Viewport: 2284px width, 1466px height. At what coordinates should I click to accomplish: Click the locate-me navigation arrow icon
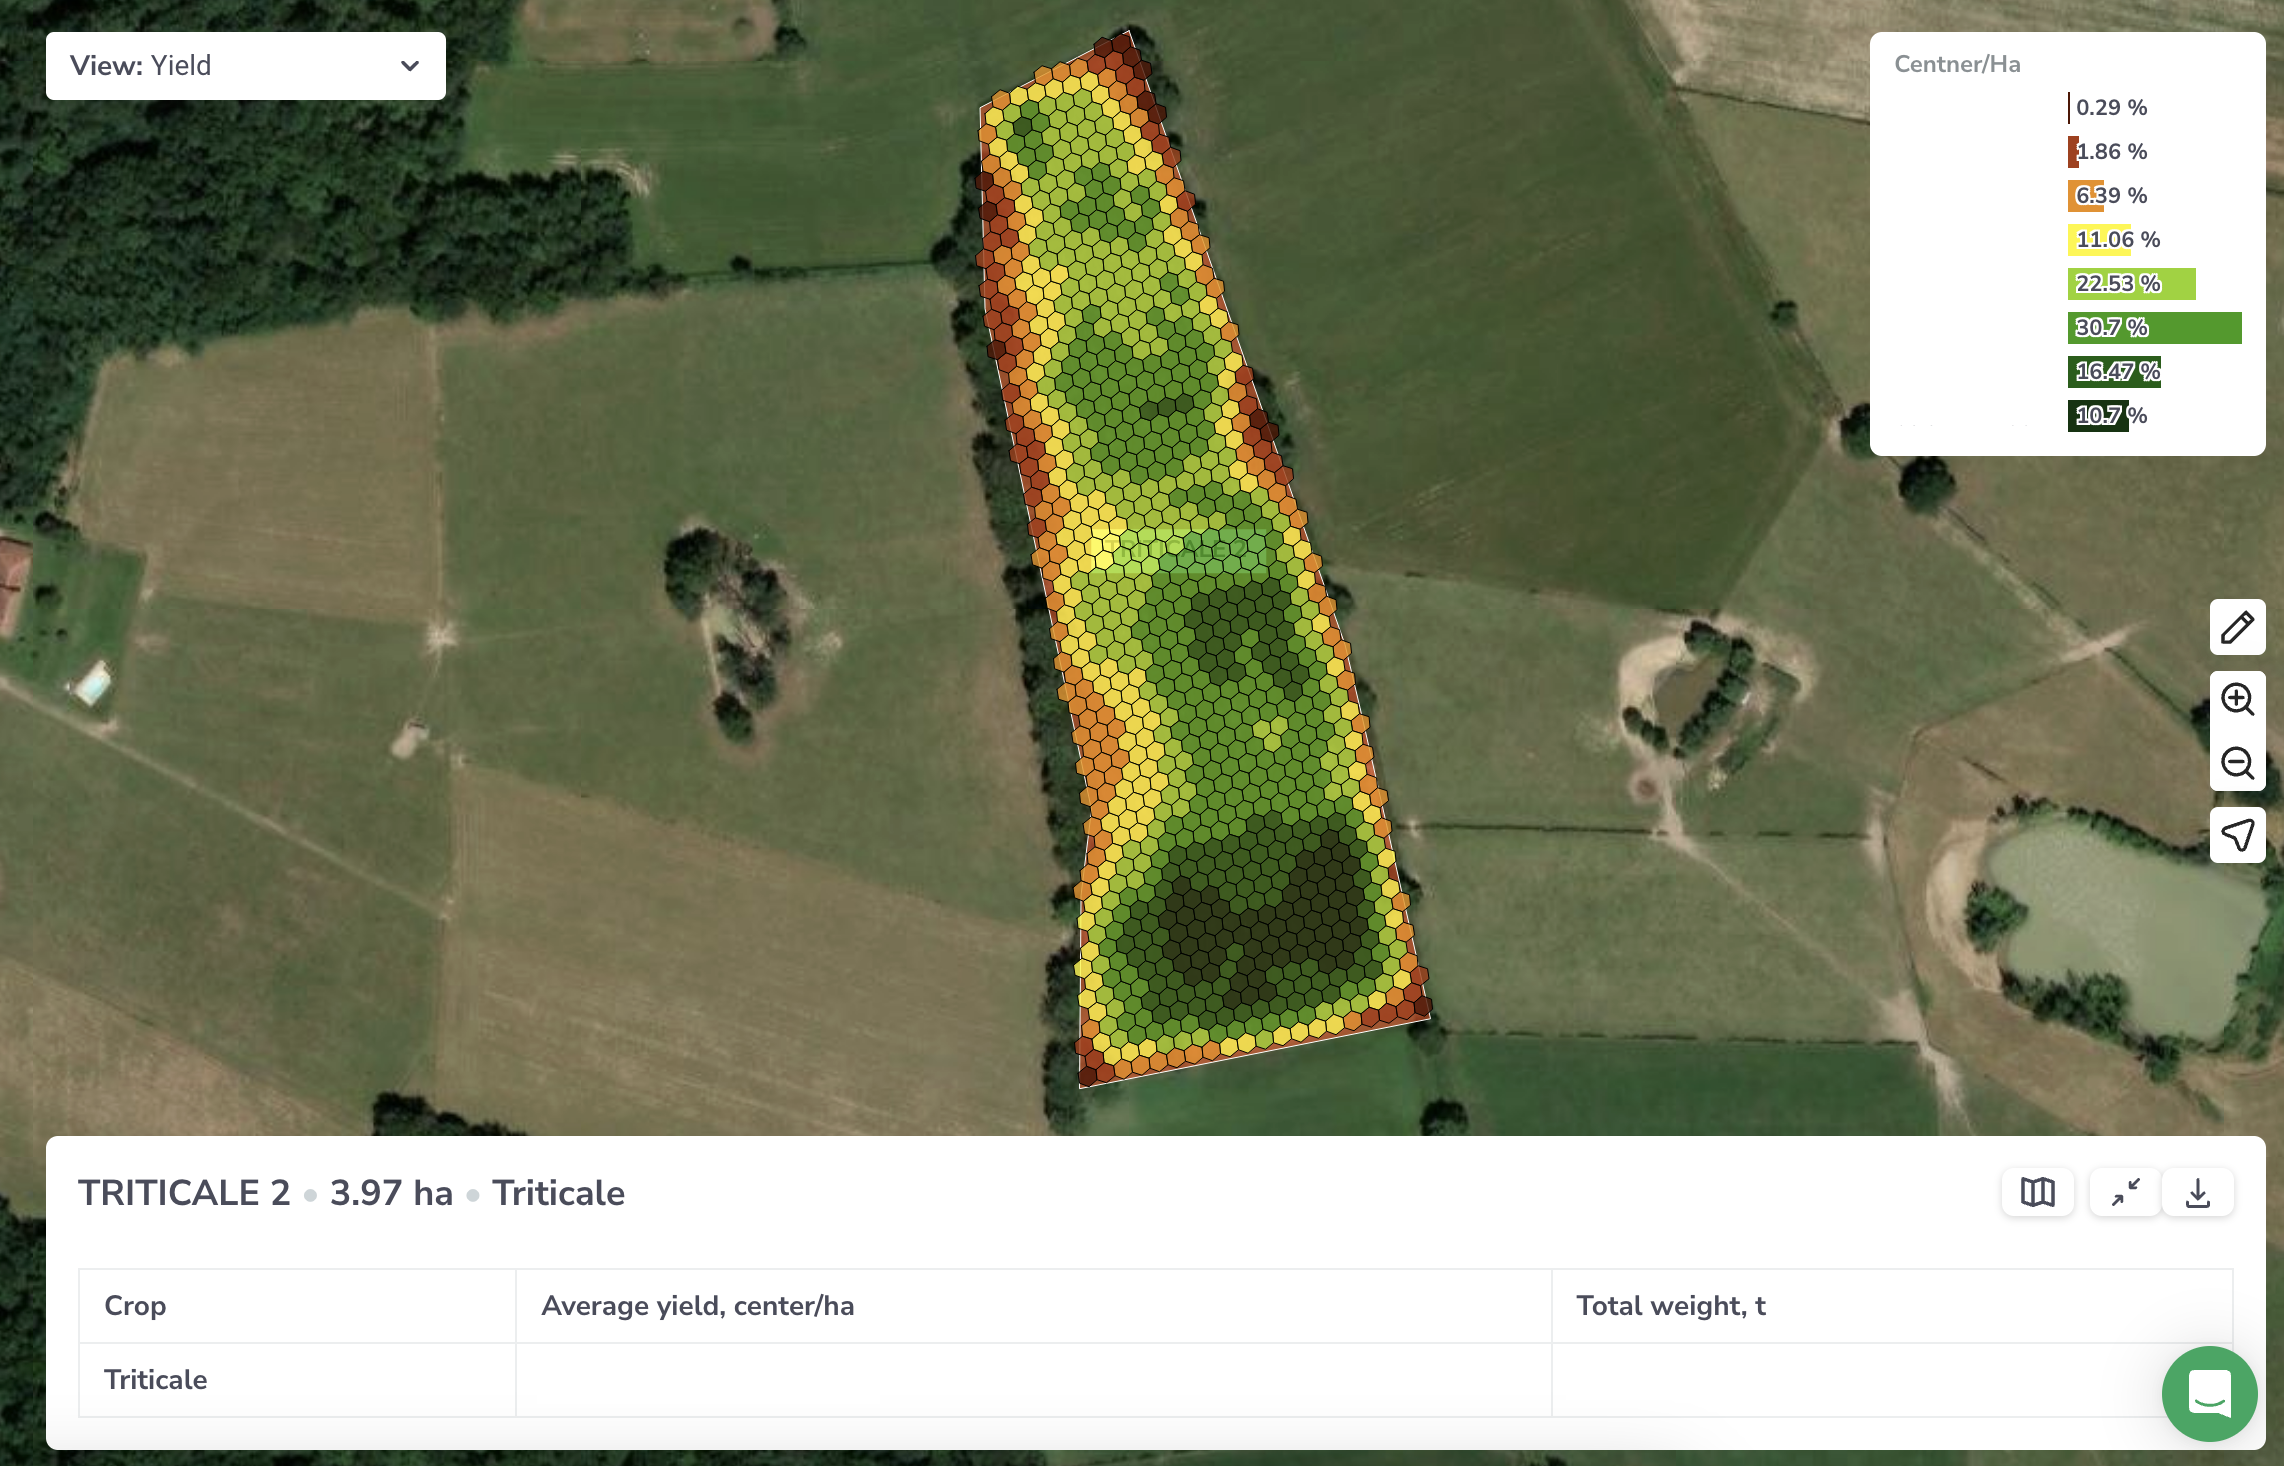coord(2237,835)
